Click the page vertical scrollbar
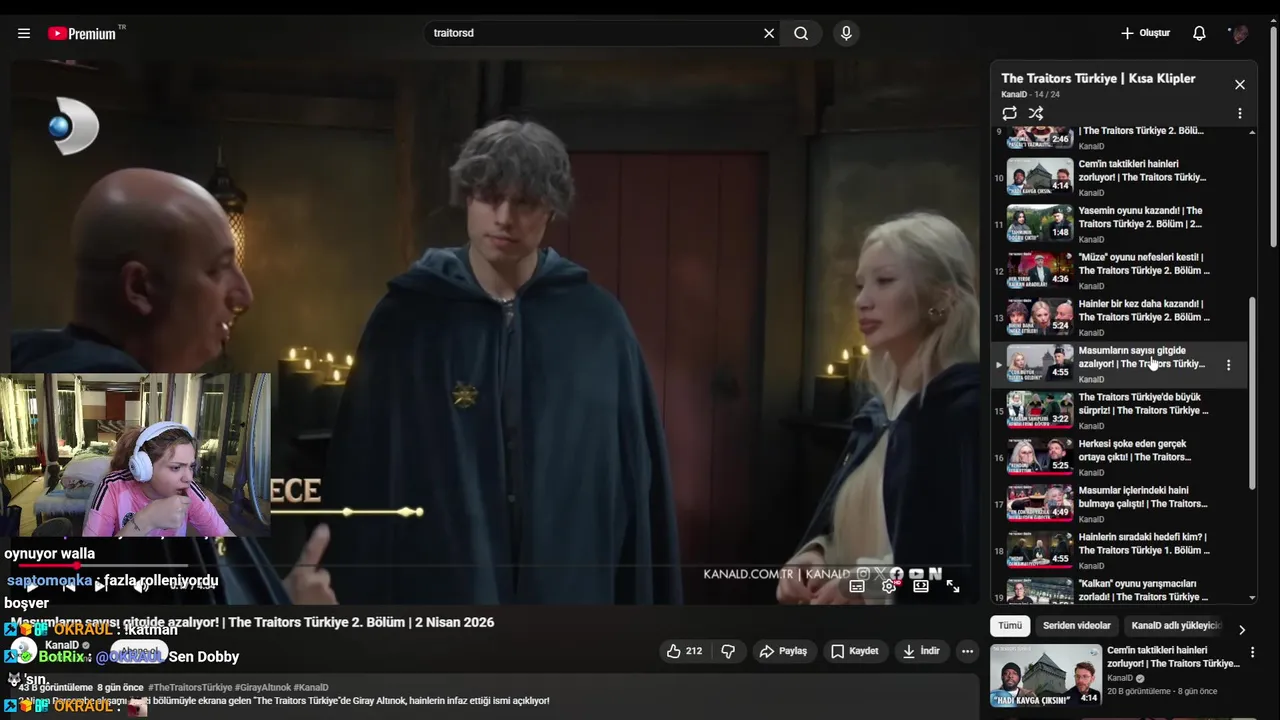This screenshot has width=1280, height=720. tap(1273, 135)
